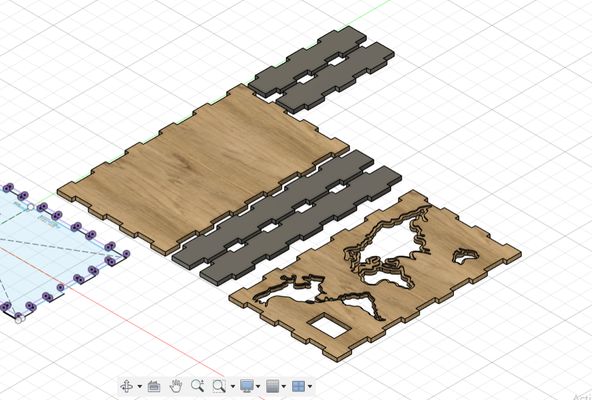Expand the zoom options dropdown arrow

point(233,386)
